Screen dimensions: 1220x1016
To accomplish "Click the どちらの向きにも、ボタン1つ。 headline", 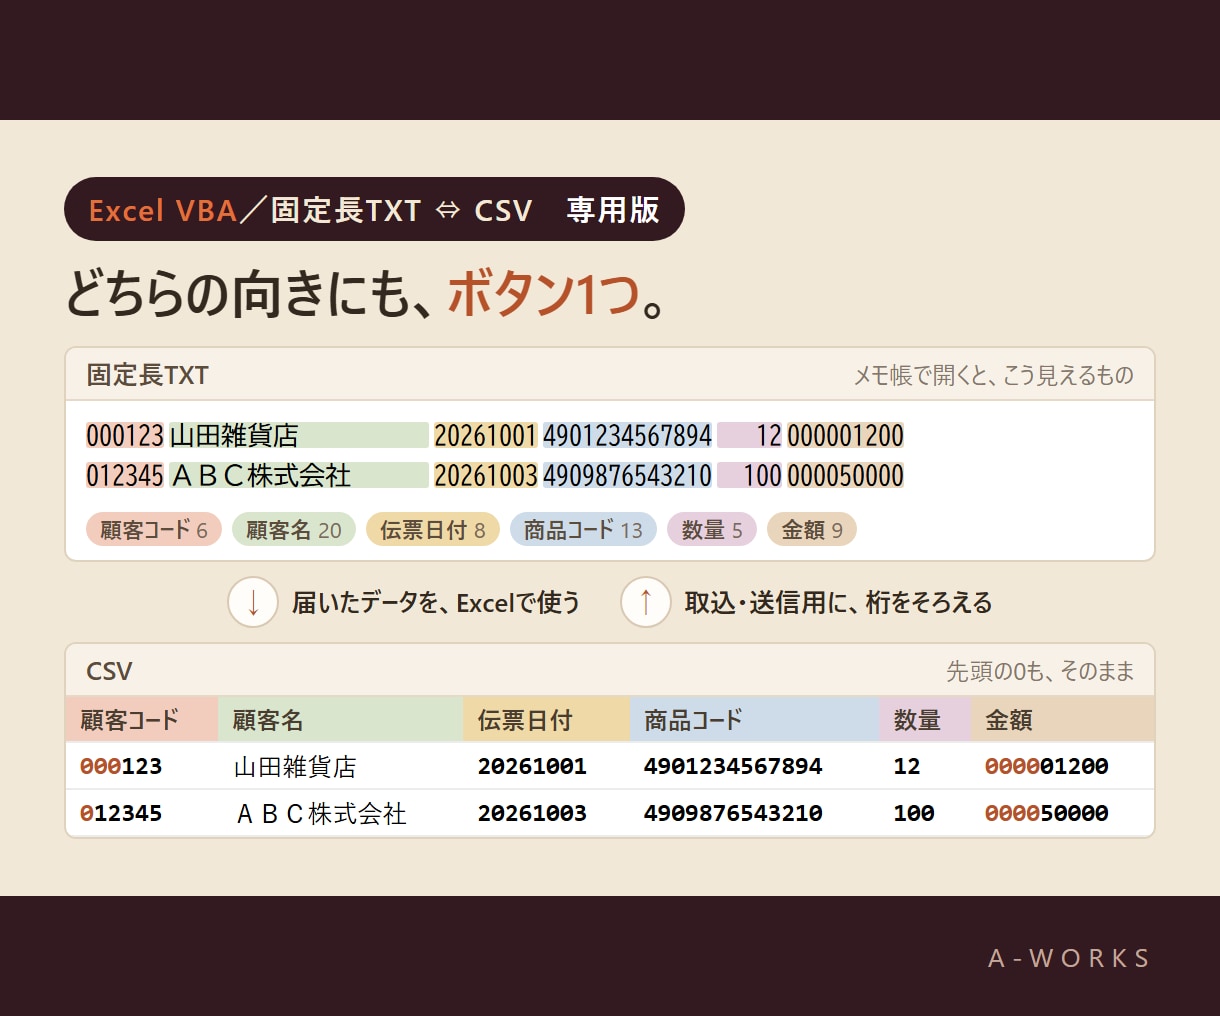I will point(366,294).
